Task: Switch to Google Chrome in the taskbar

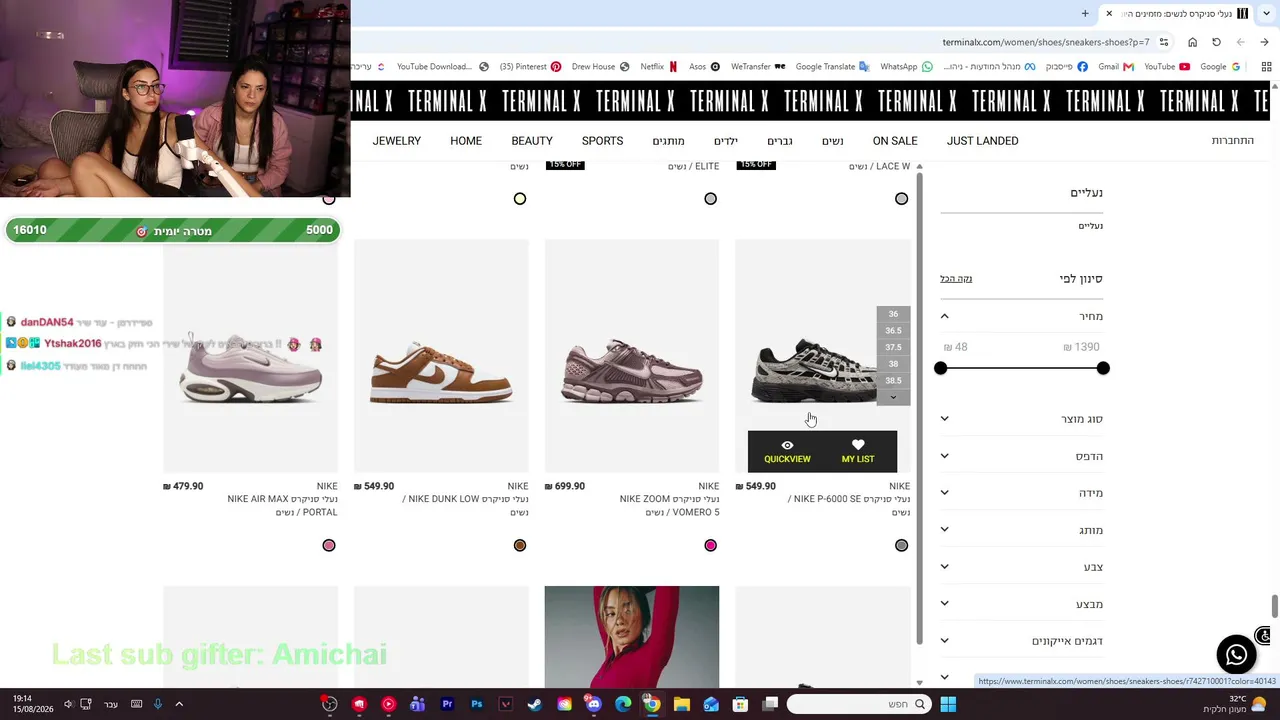Action: (652, 704)
